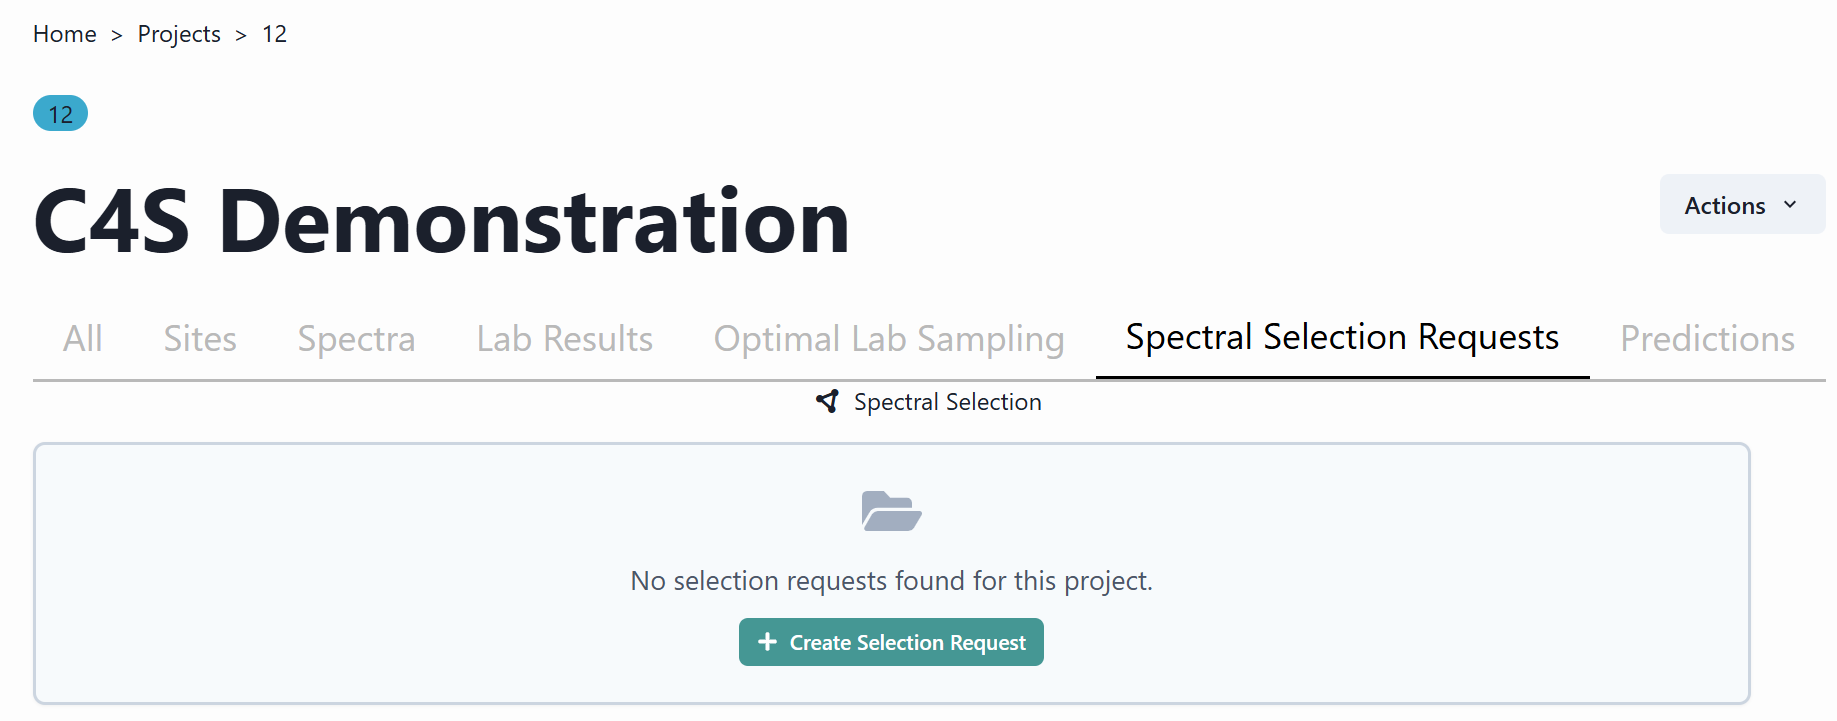1837x721 pixels.
Task: Select the Spectral Selection Requests tab
Action: [x=1342, y=338]
